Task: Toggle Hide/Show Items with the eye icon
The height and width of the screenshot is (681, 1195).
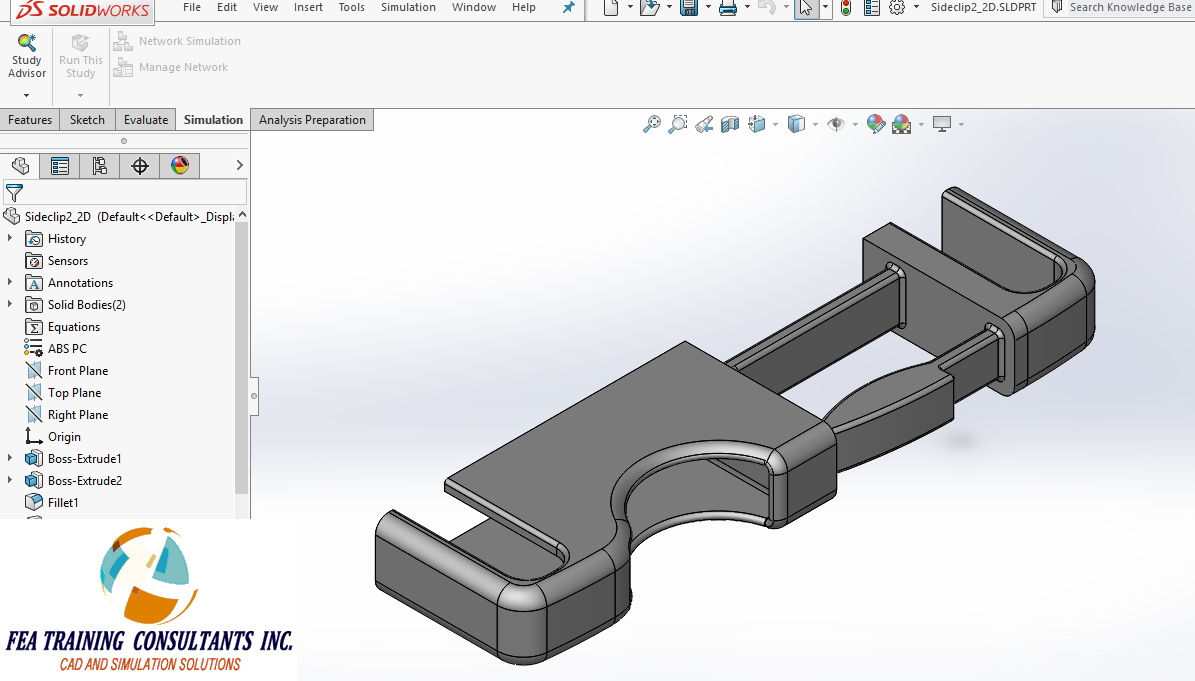Action: click(x=838, y=124)
